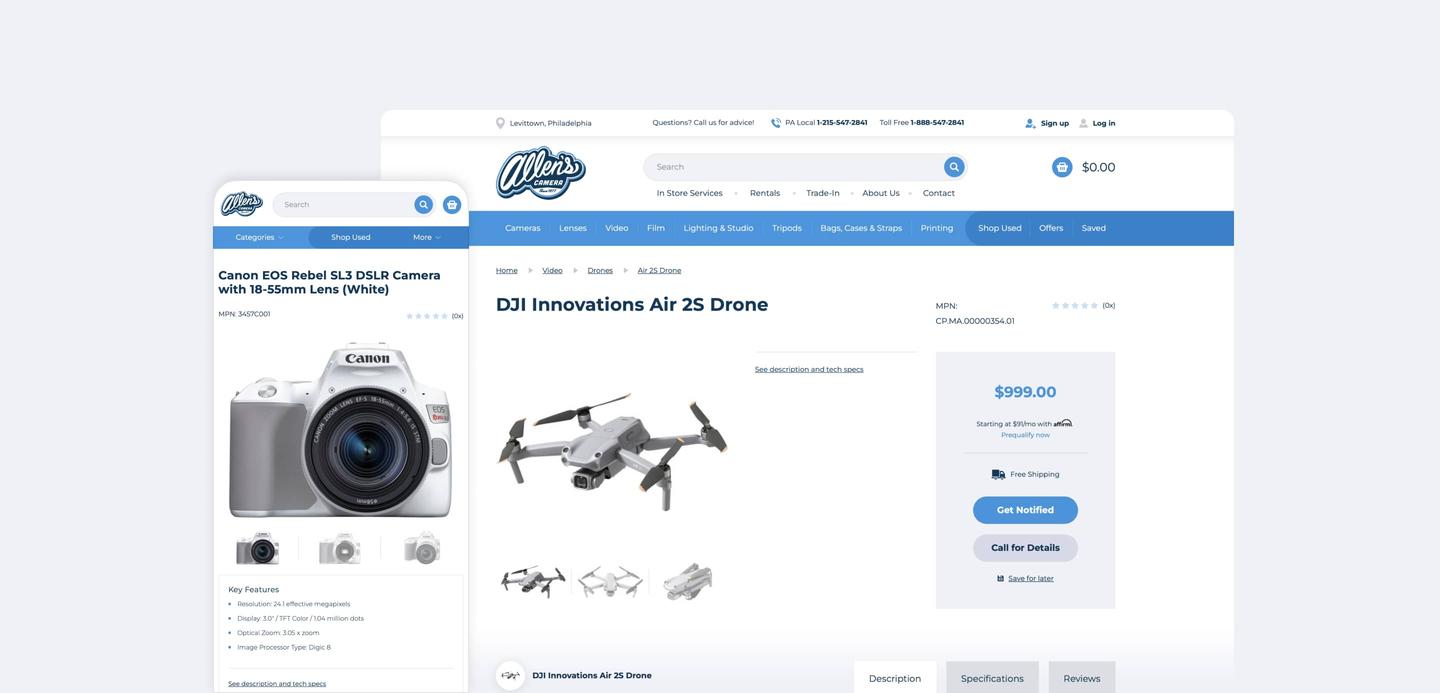
Task: Switch to the Specifications tab
Action: pyautogui.click(x=992, y=678)
